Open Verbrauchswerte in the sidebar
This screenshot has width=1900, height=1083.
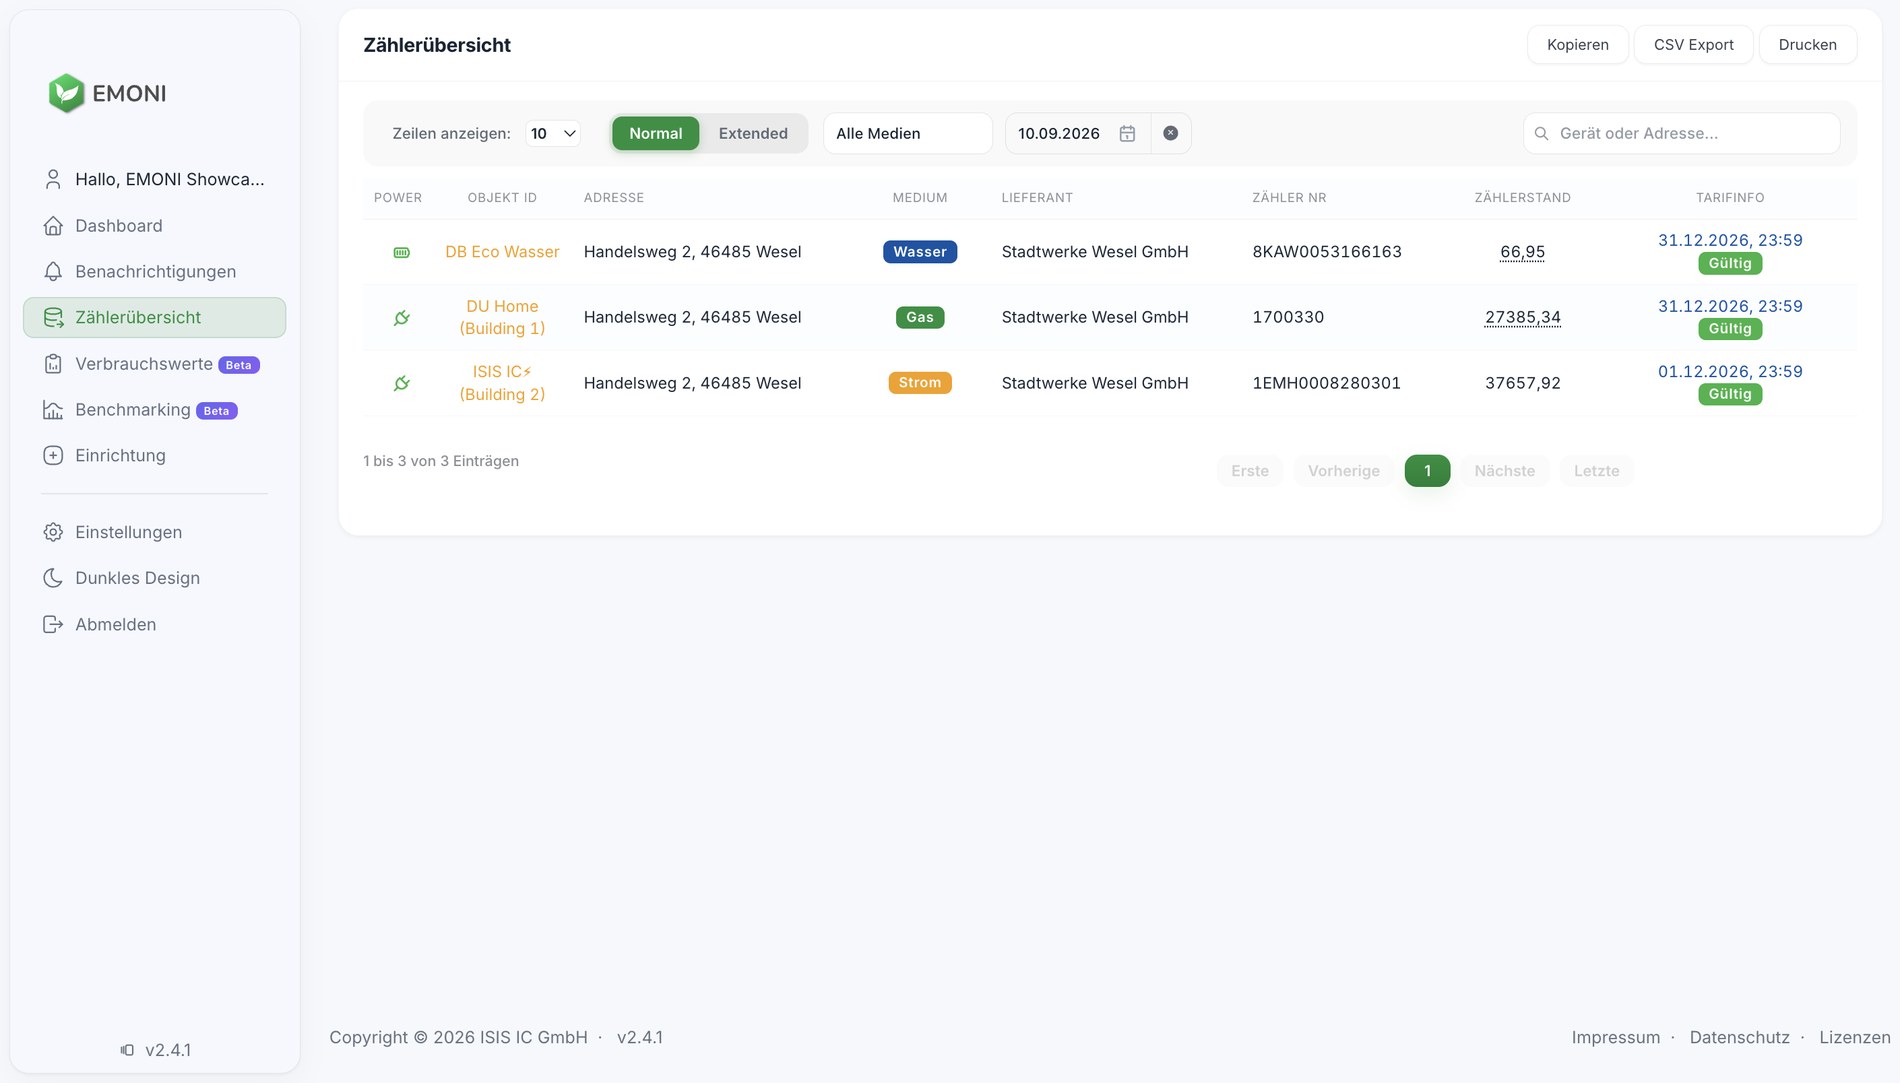pyautogui.click(x=154, y=364)
